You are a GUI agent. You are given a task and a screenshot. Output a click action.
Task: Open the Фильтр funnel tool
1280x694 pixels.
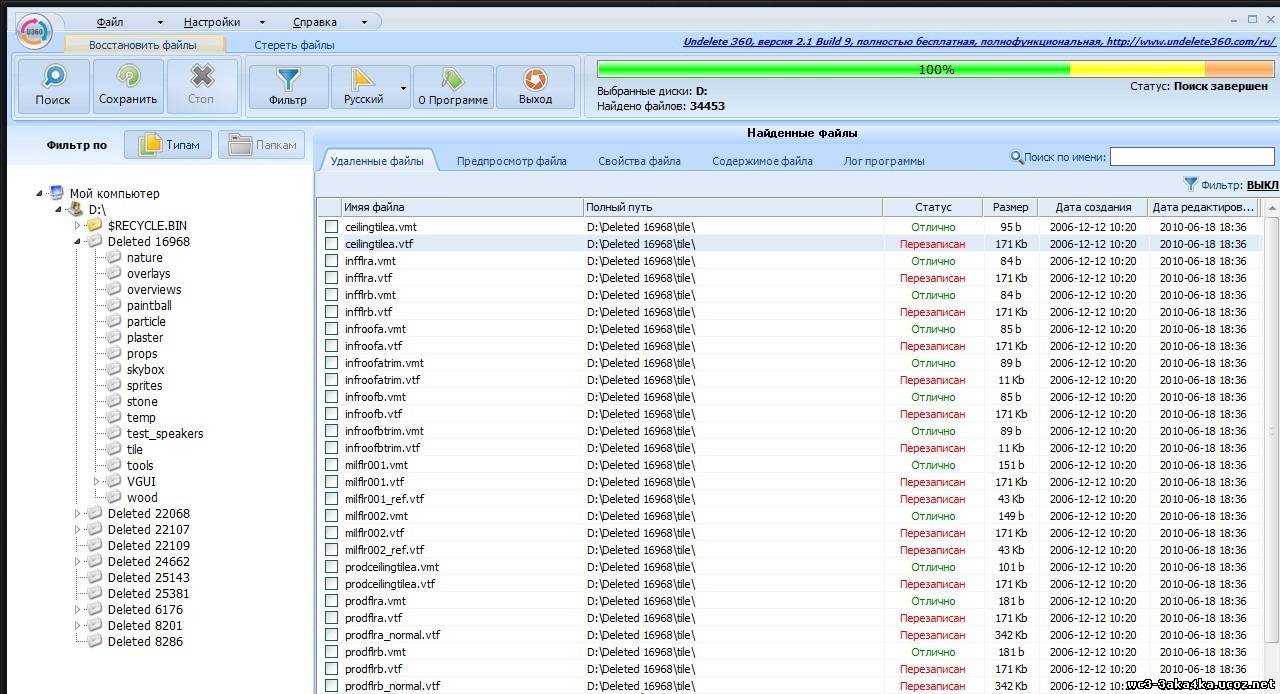[x=288, y=86]
